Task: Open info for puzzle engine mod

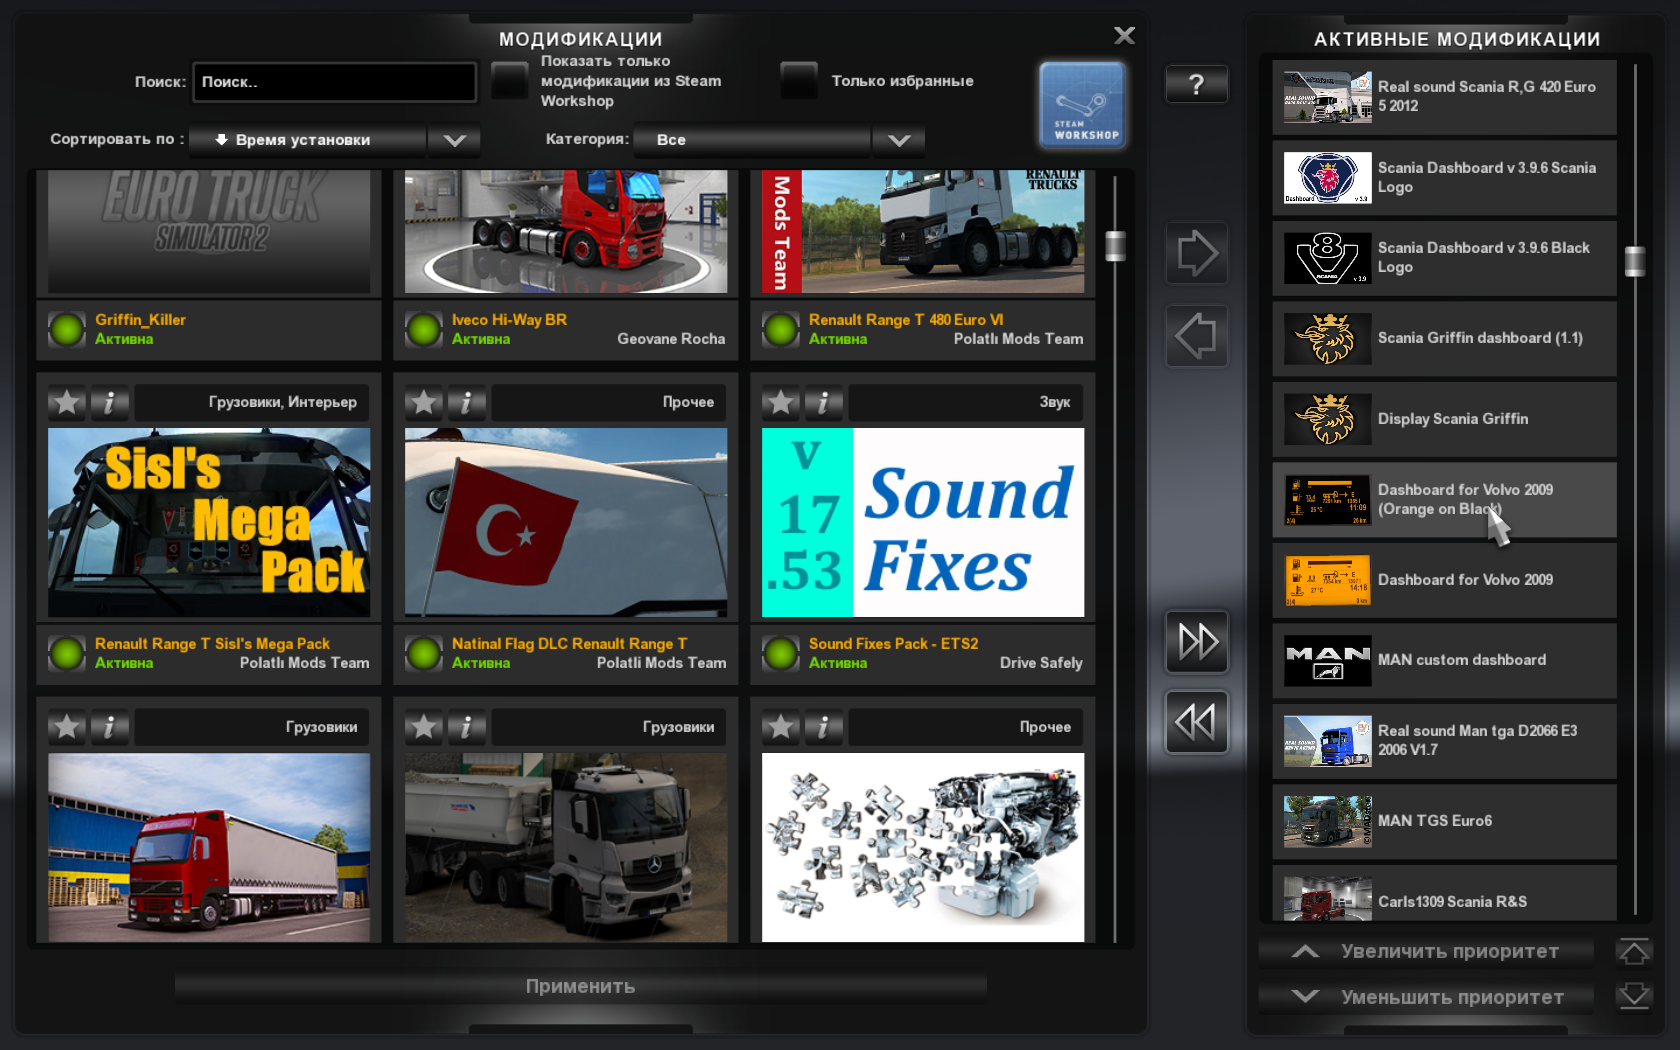Action: pyautogui.click(x=824, y=727)
